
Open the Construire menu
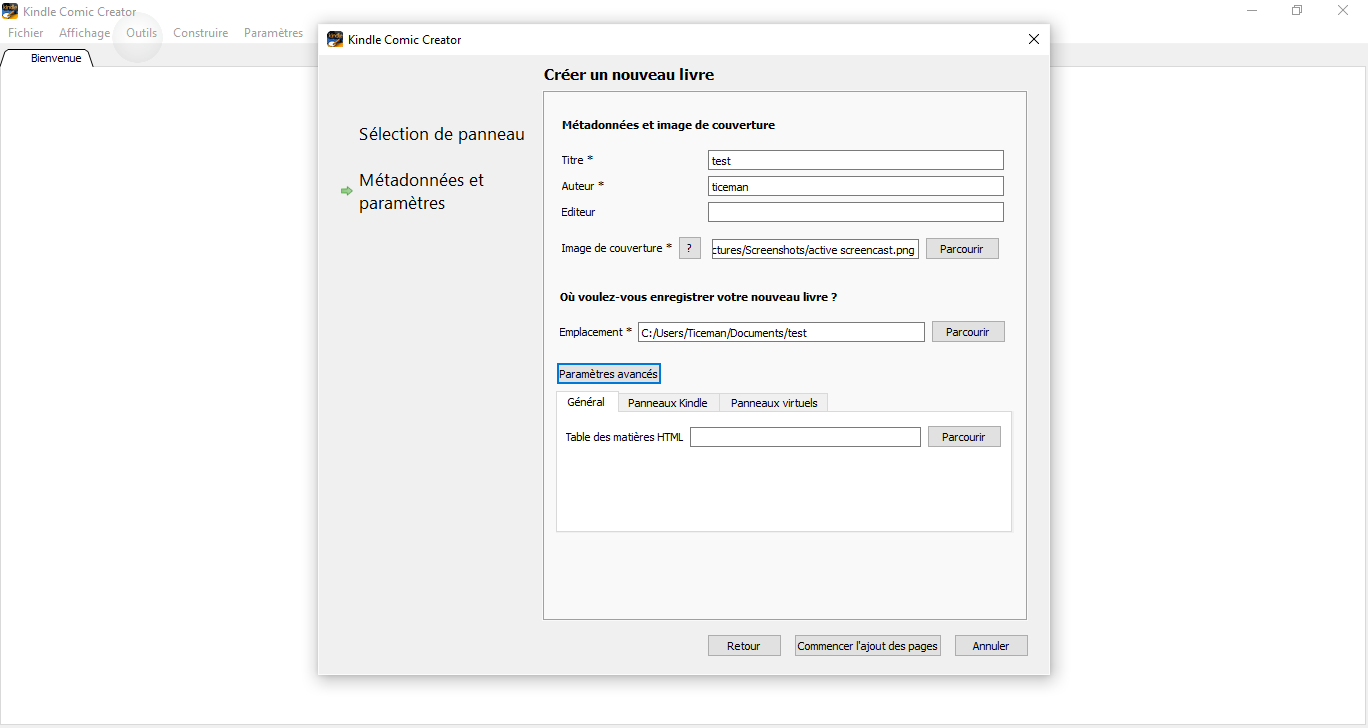tap(200, 33)
